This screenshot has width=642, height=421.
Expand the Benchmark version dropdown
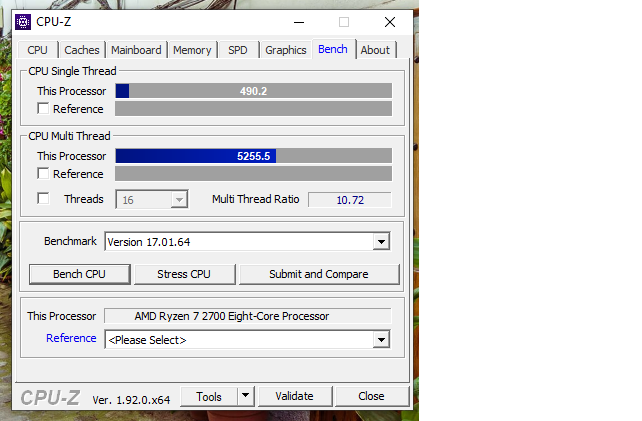[247, 242]
